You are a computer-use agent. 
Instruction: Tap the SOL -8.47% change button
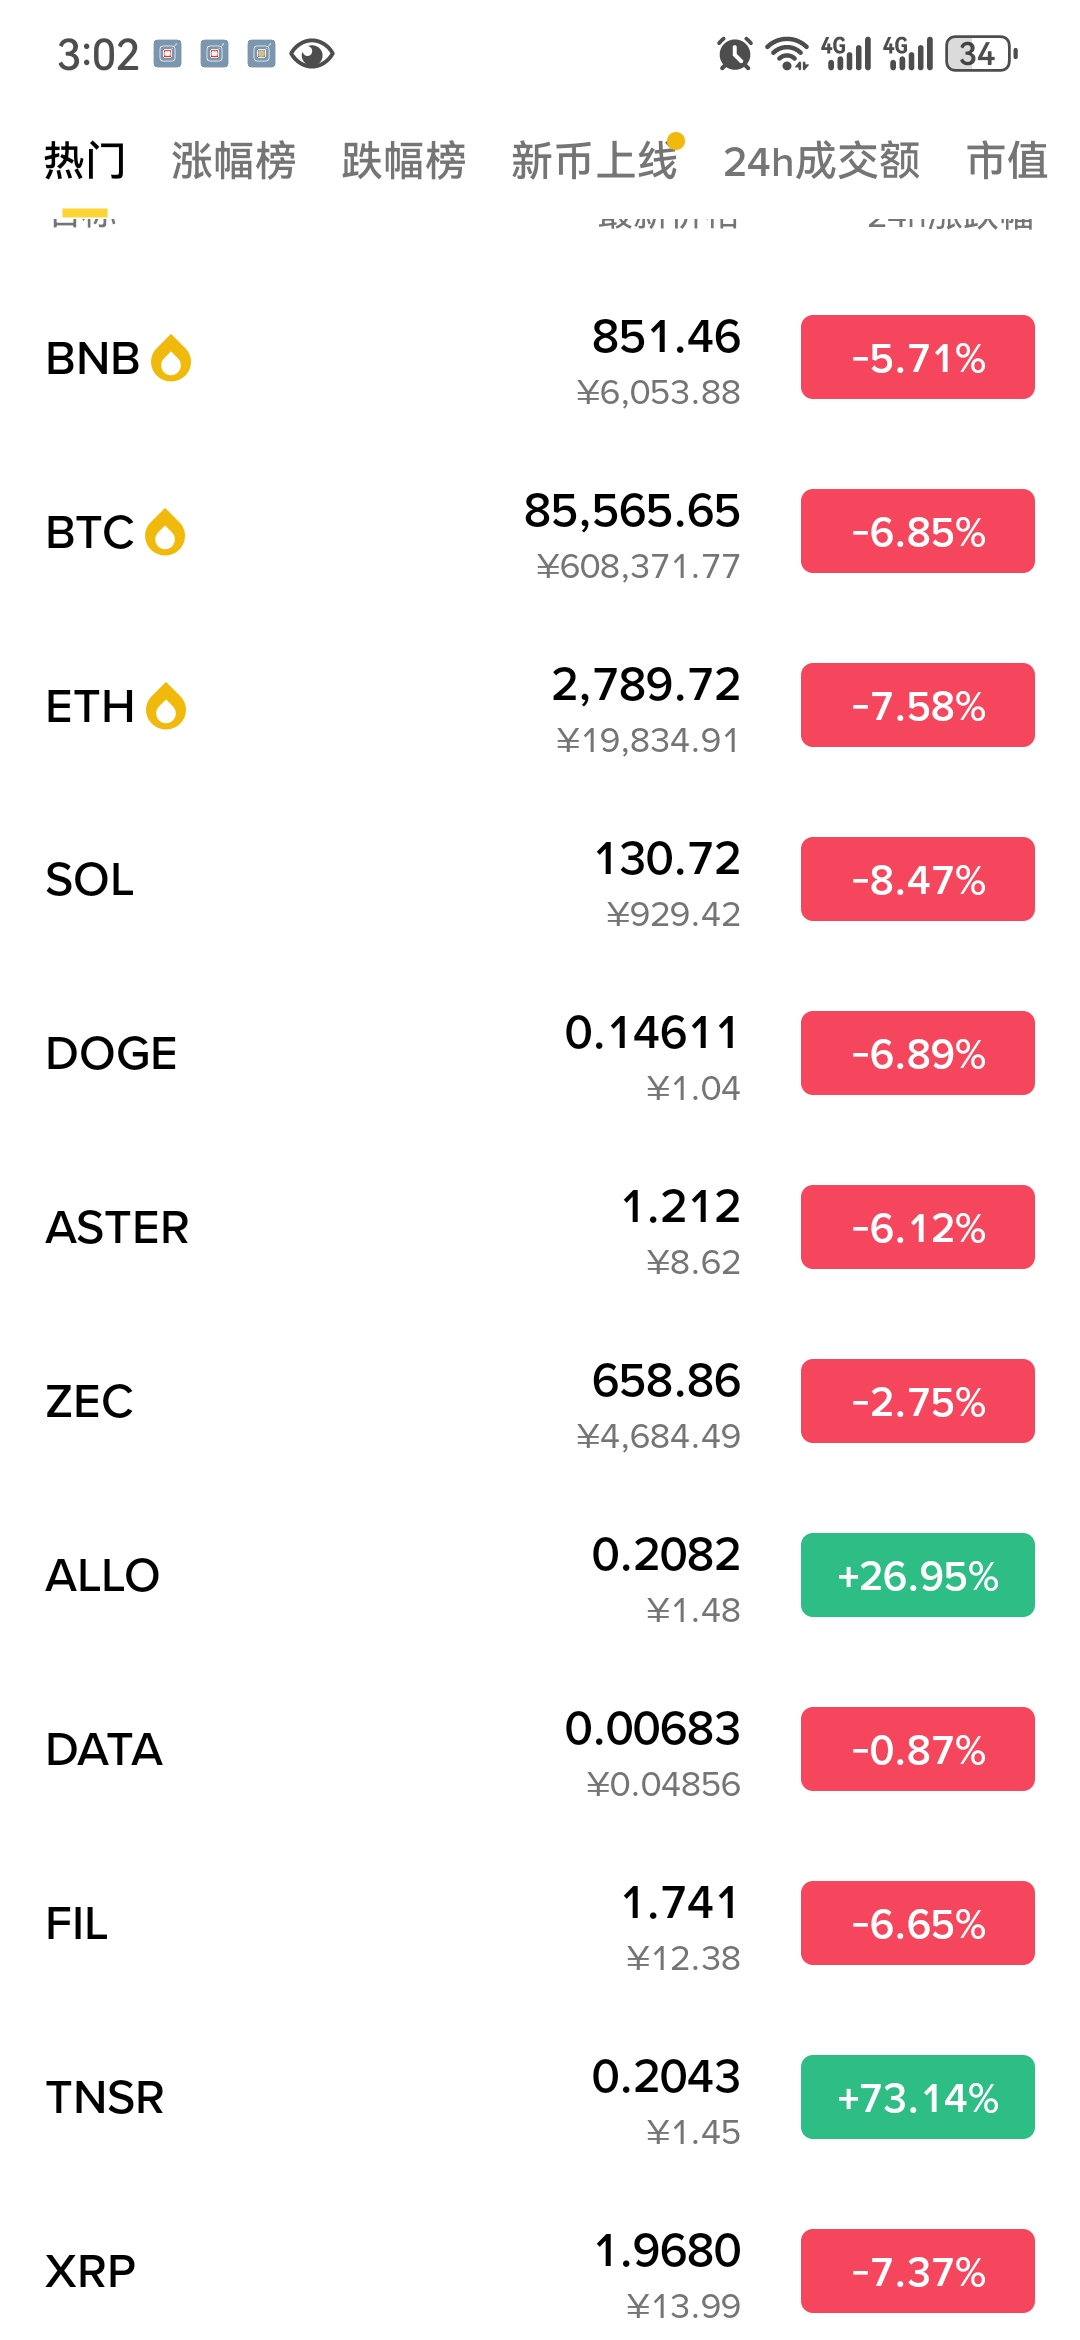pyautogui.click(x=917, y=879)
